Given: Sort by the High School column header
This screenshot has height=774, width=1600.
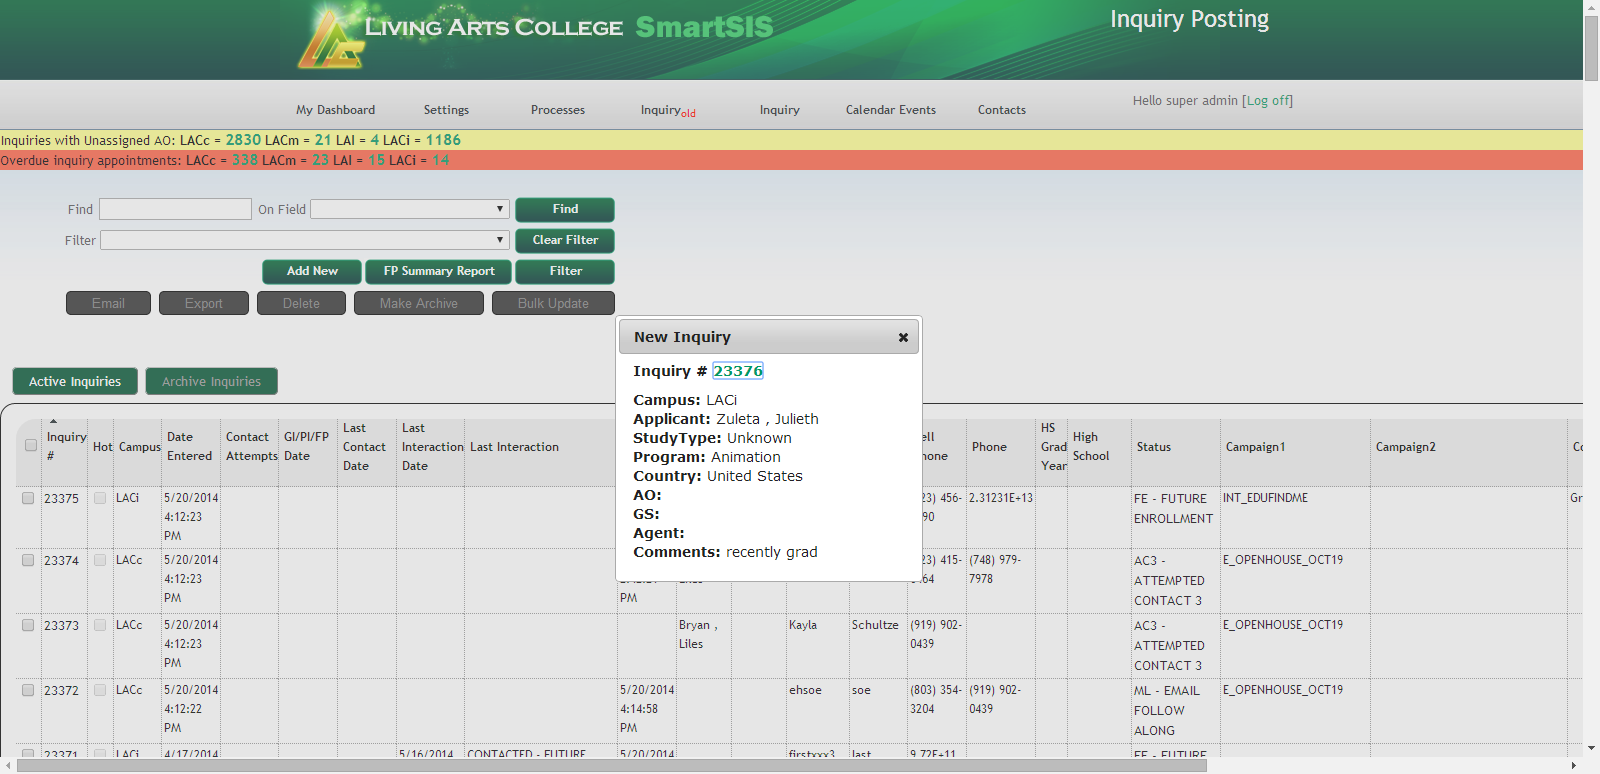Looking at the screenshot, I should pos(1091,446).
